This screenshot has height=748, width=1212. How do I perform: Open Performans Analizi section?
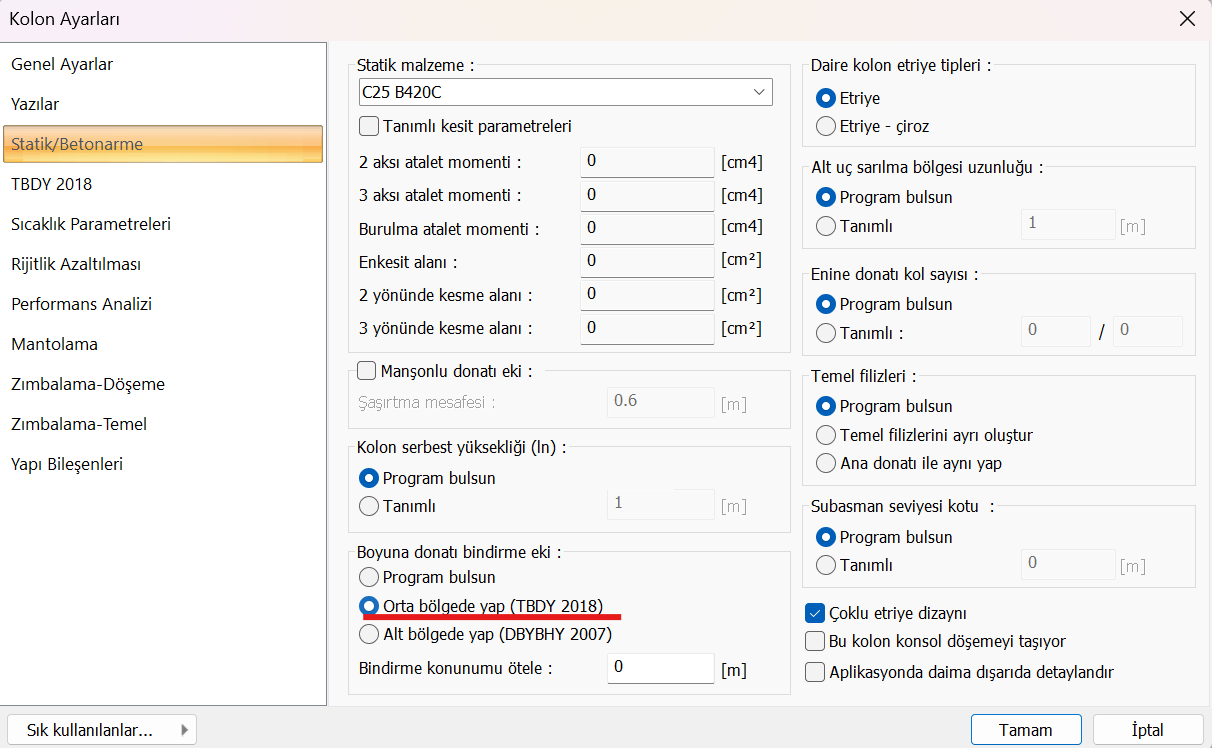pyautogui.click(x=163, y=304)
